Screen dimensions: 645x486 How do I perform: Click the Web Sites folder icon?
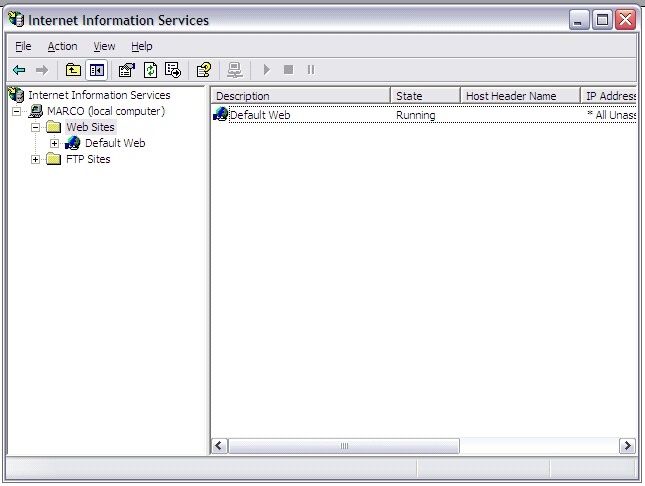pos(53,127)
